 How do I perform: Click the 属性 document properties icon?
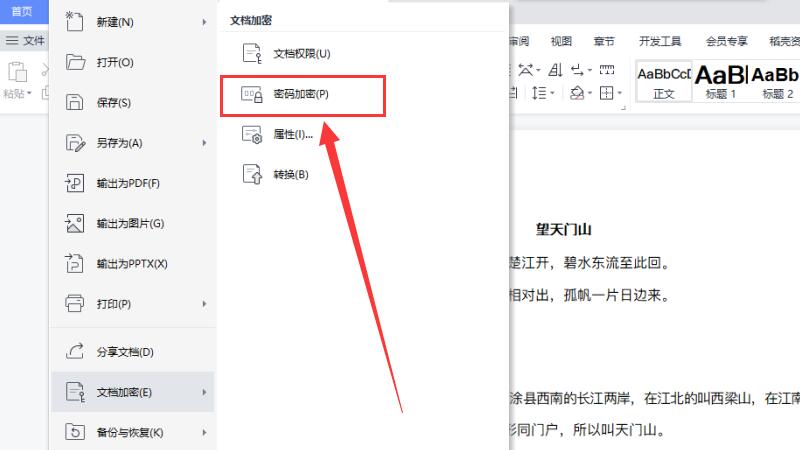[x=248, y=134]
